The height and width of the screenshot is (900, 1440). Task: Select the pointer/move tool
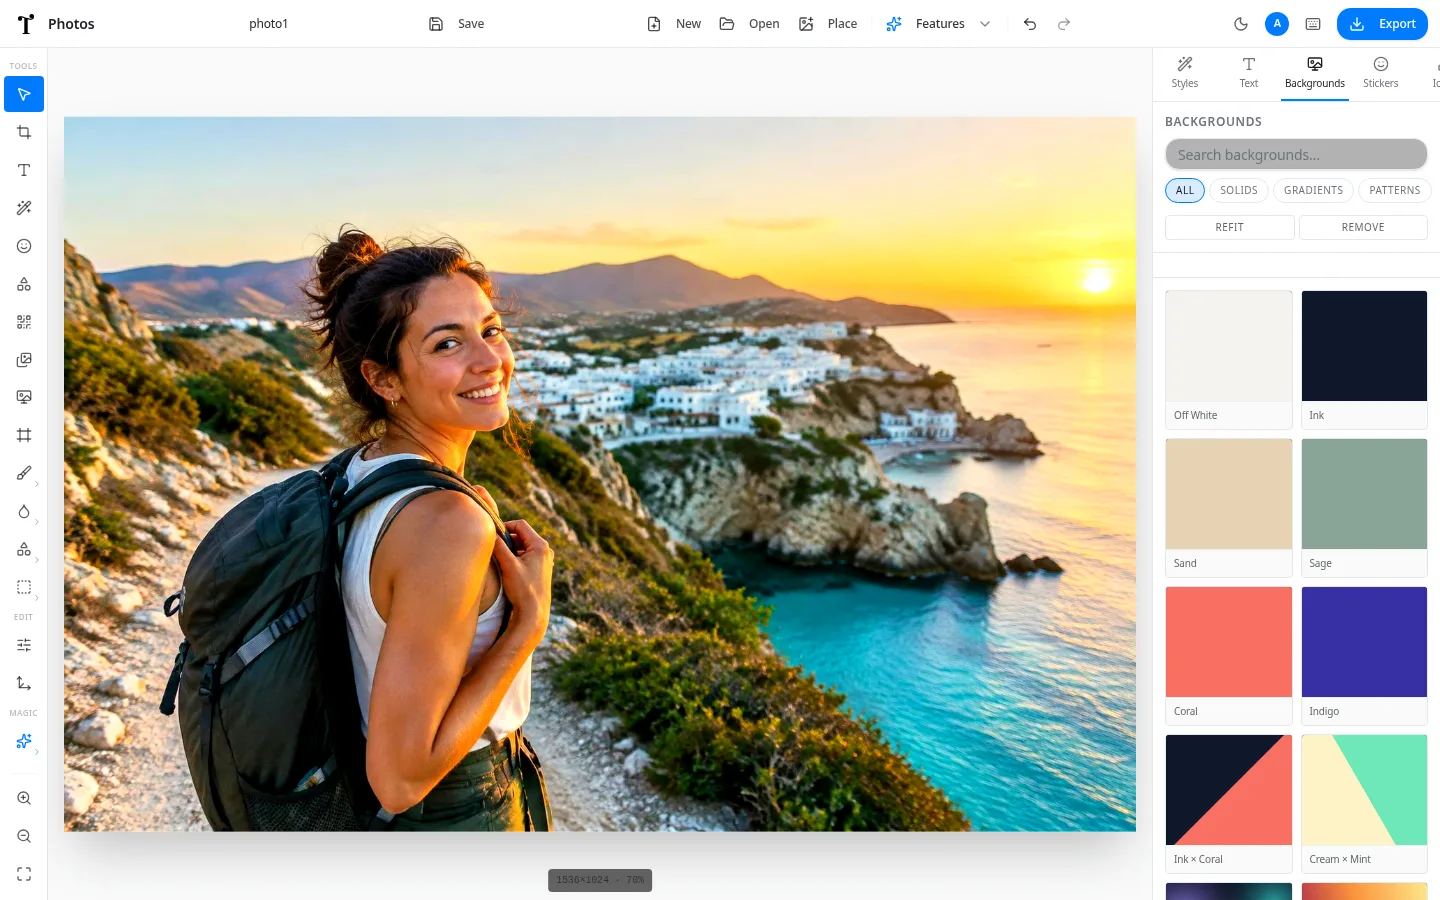[x=24, y=94]
